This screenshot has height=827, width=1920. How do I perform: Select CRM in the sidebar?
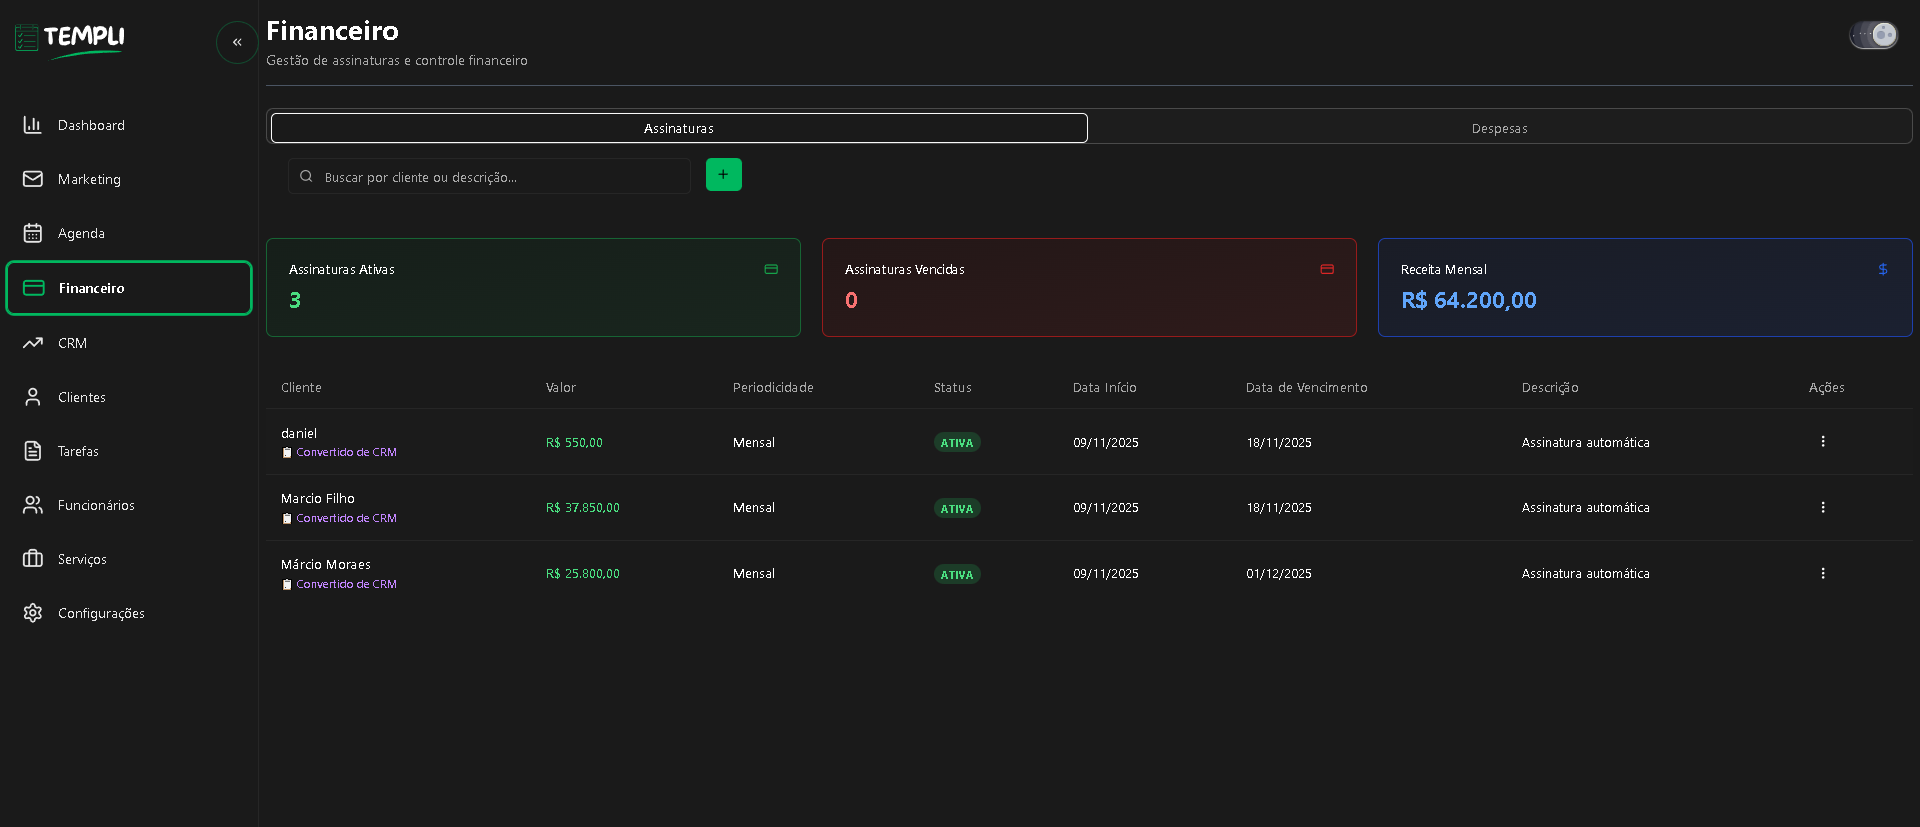click(129, 343)
